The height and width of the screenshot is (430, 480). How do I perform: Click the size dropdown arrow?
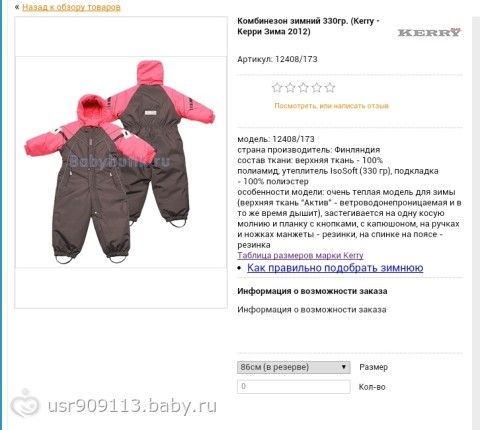pos(344,367)
